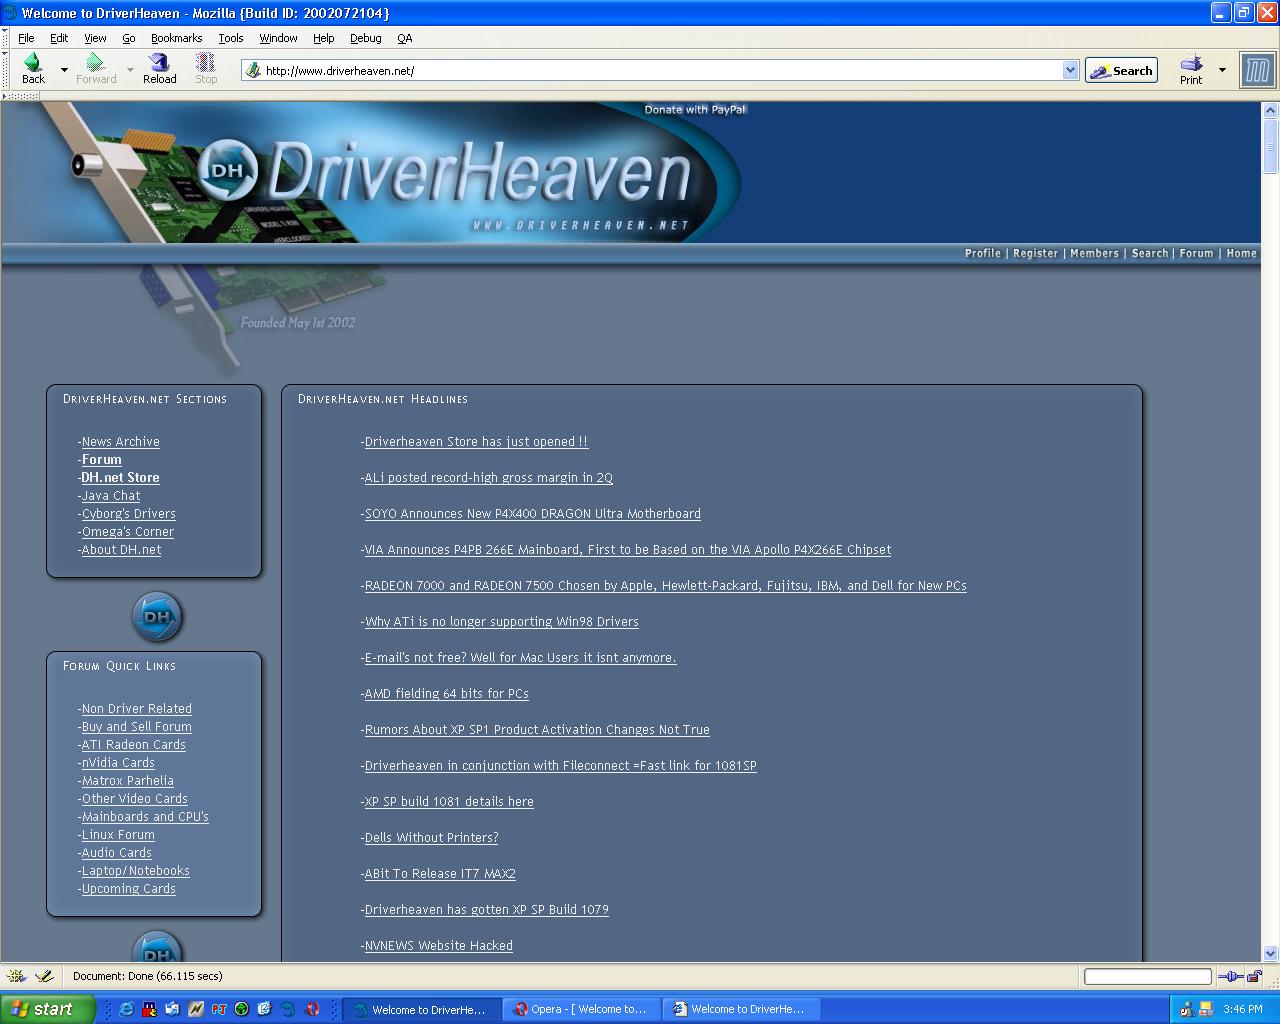Click Donate with PayPal link
The height and width of the screenshot is (1024, 1280).
coord(695,110)
